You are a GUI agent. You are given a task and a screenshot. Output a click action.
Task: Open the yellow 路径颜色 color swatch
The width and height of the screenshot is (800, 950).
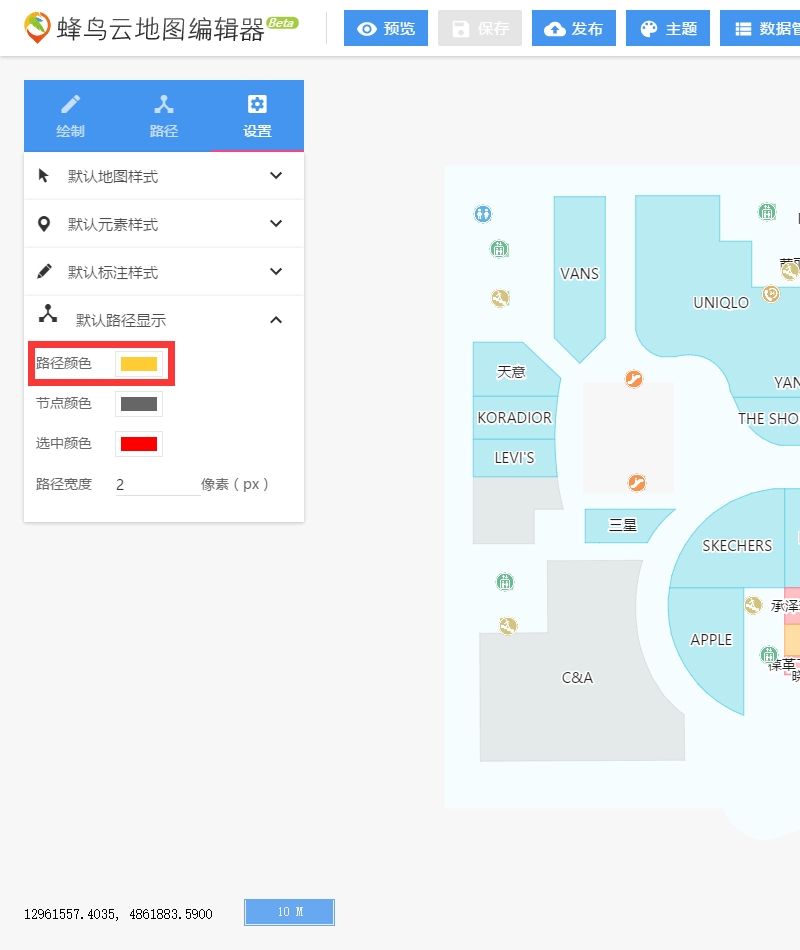[139, 364]
